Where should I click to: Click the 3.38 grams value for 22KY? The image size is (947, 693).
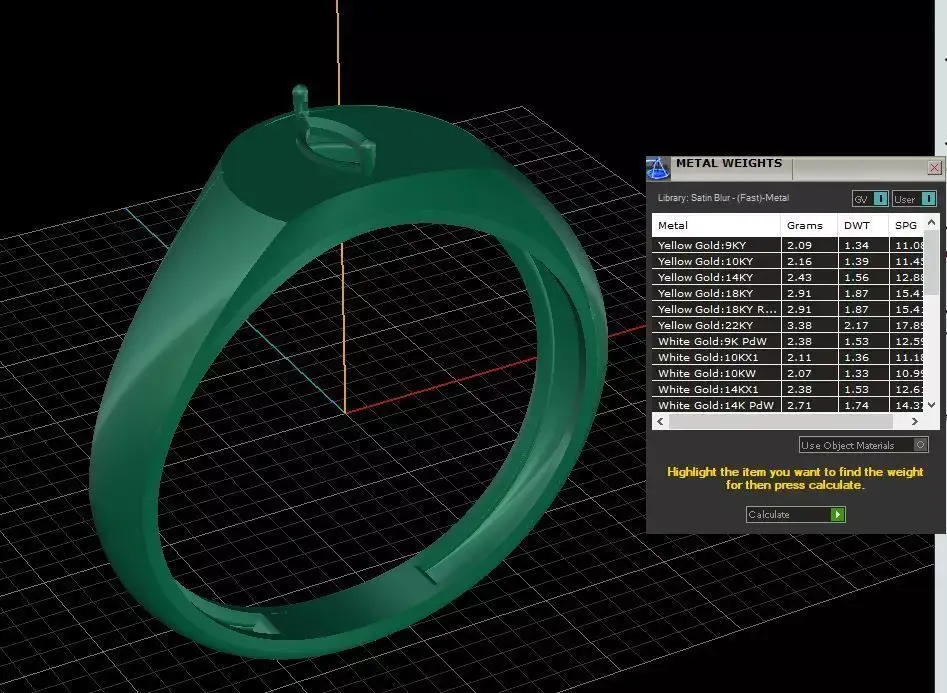(x=800, y=325)
